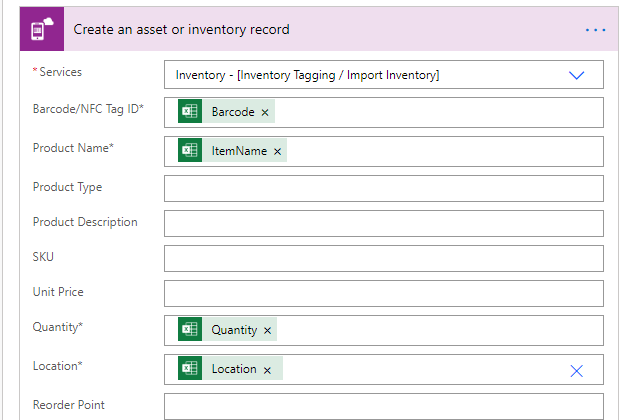Click into the Product Description field
The image size is (622, 420).
pyautogui.click(x=384, y=223)
